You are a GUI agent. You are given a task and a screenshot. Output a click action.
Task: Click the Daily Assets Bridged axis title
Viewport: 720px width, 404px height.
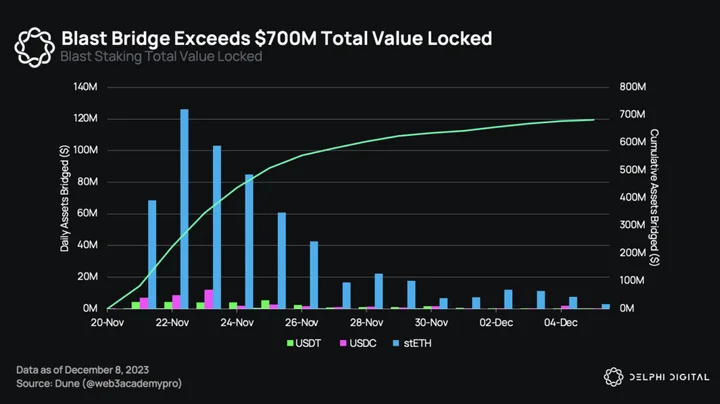(65, 198)
